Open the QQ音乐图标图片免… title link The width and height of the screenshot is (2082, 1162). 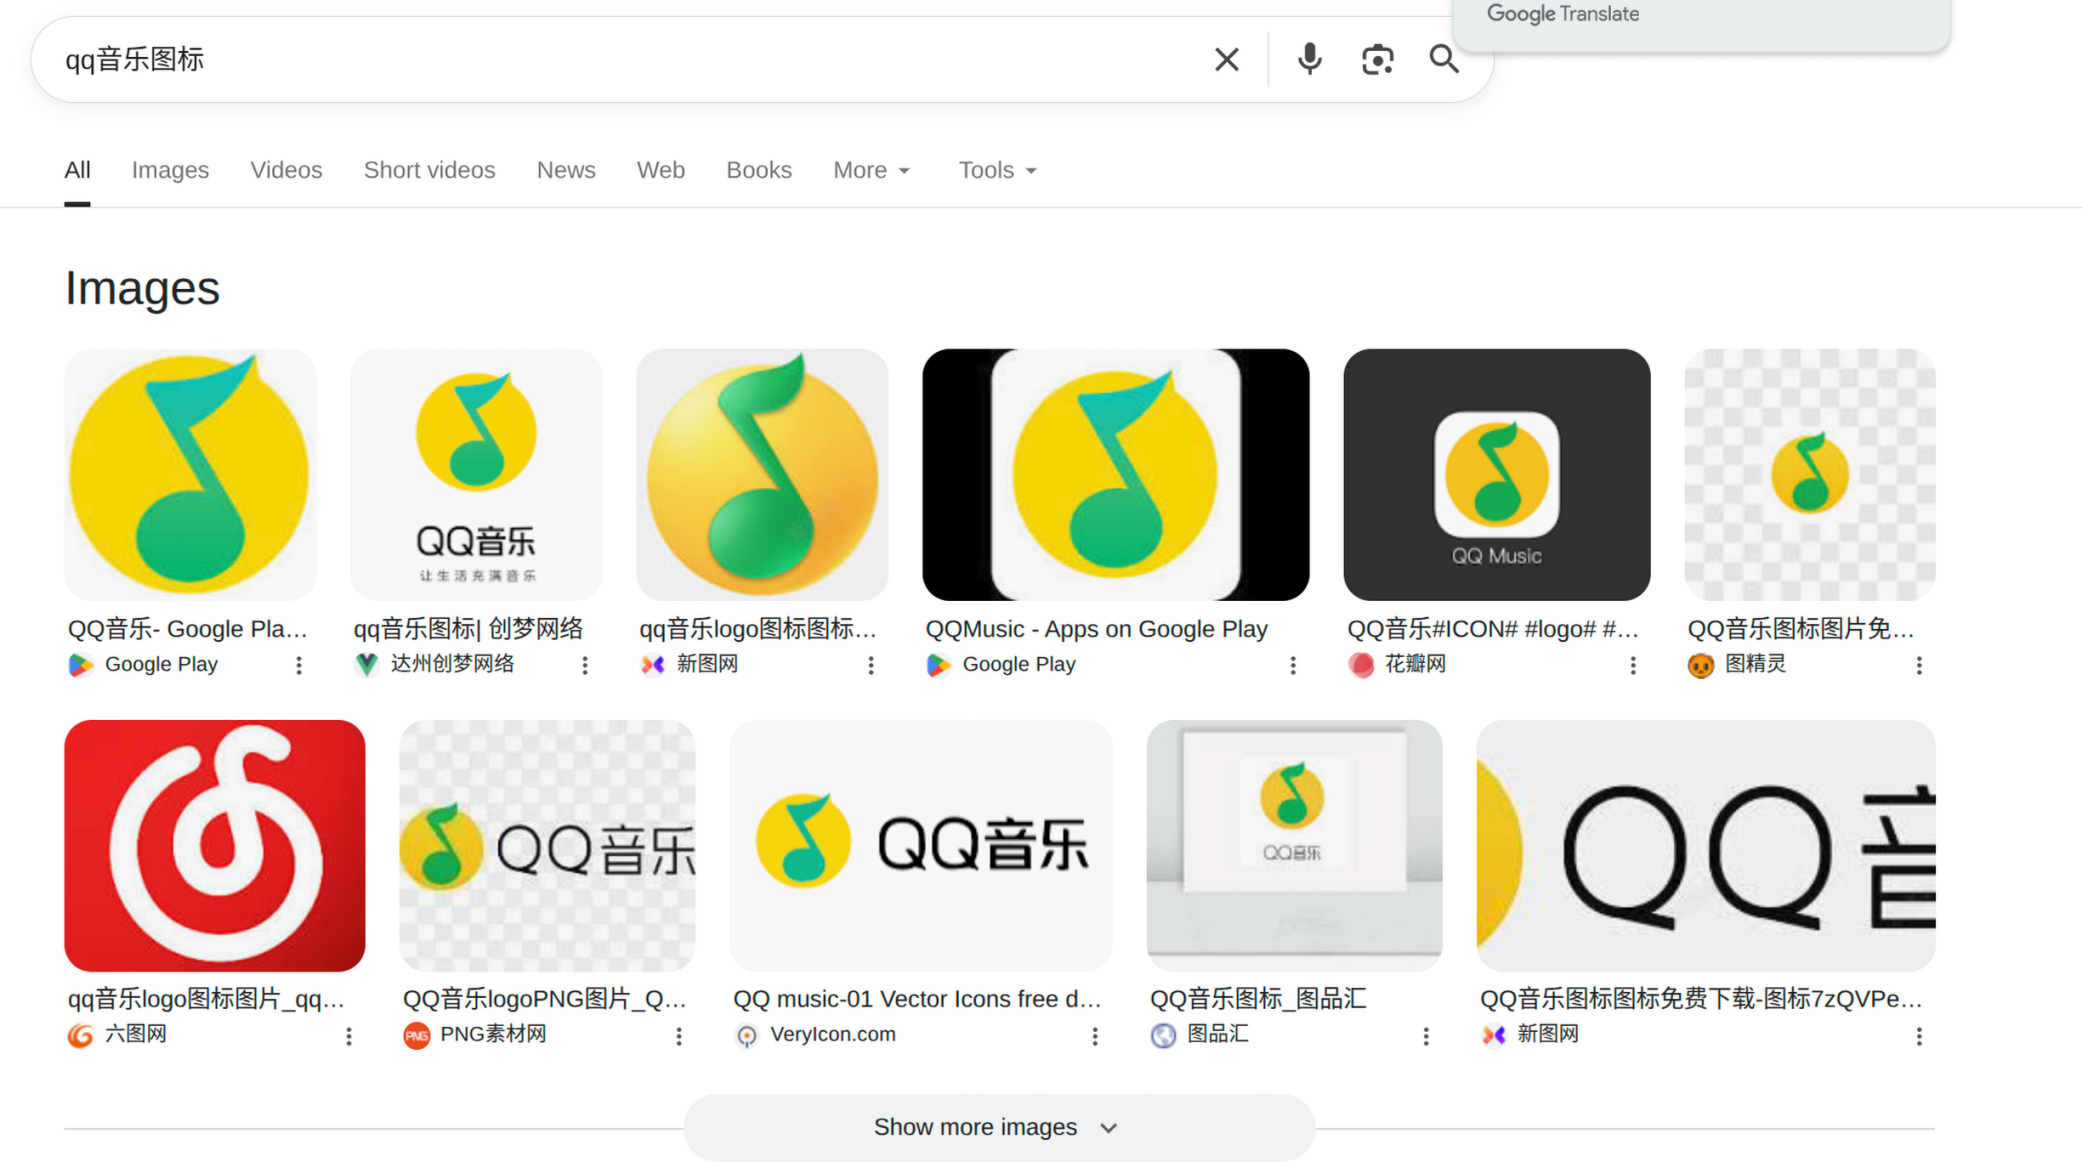tap(1801, 629)
